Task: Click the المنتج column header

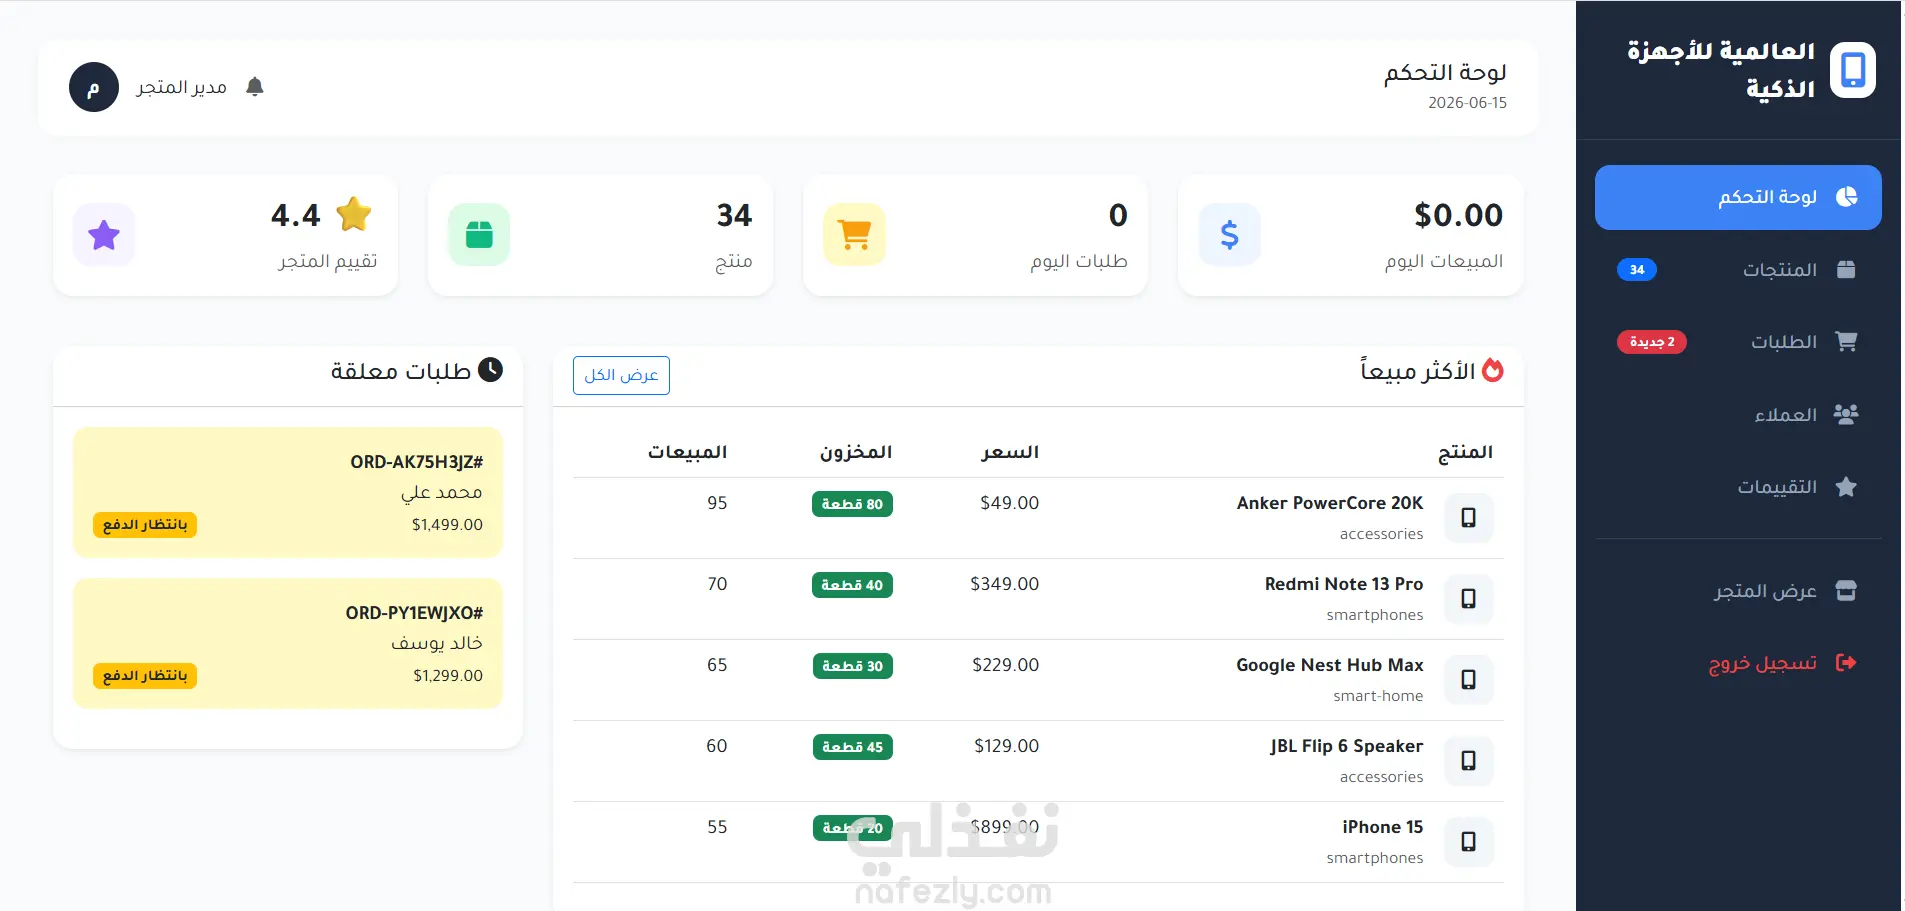Action: click(1465, 452)
